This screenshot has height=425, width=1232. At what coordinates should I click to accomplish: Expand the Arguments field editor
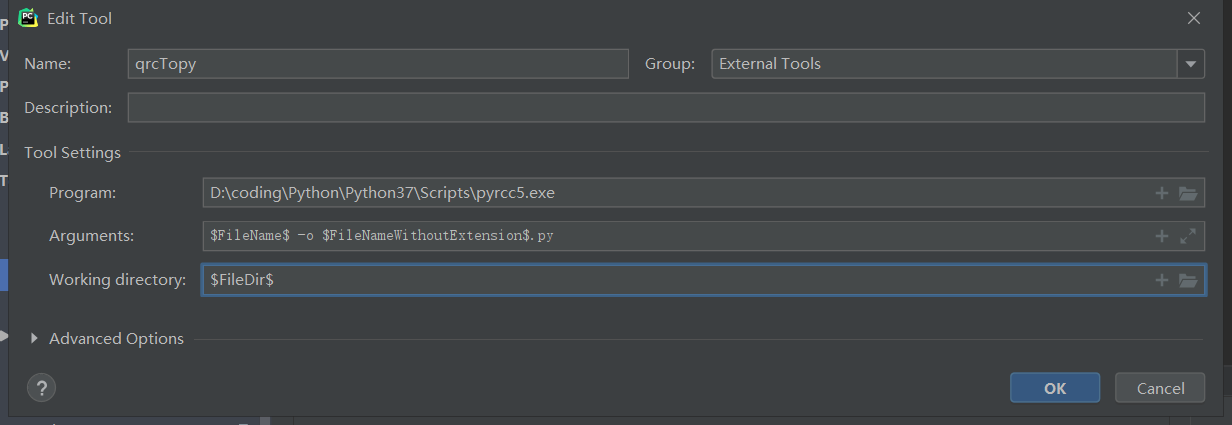[x=1188, y=236]
